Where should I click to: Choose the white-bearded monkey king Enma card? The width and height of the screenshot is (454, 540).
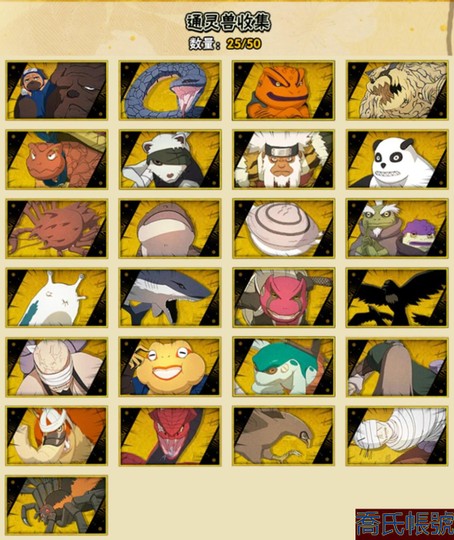click(283, 159)
